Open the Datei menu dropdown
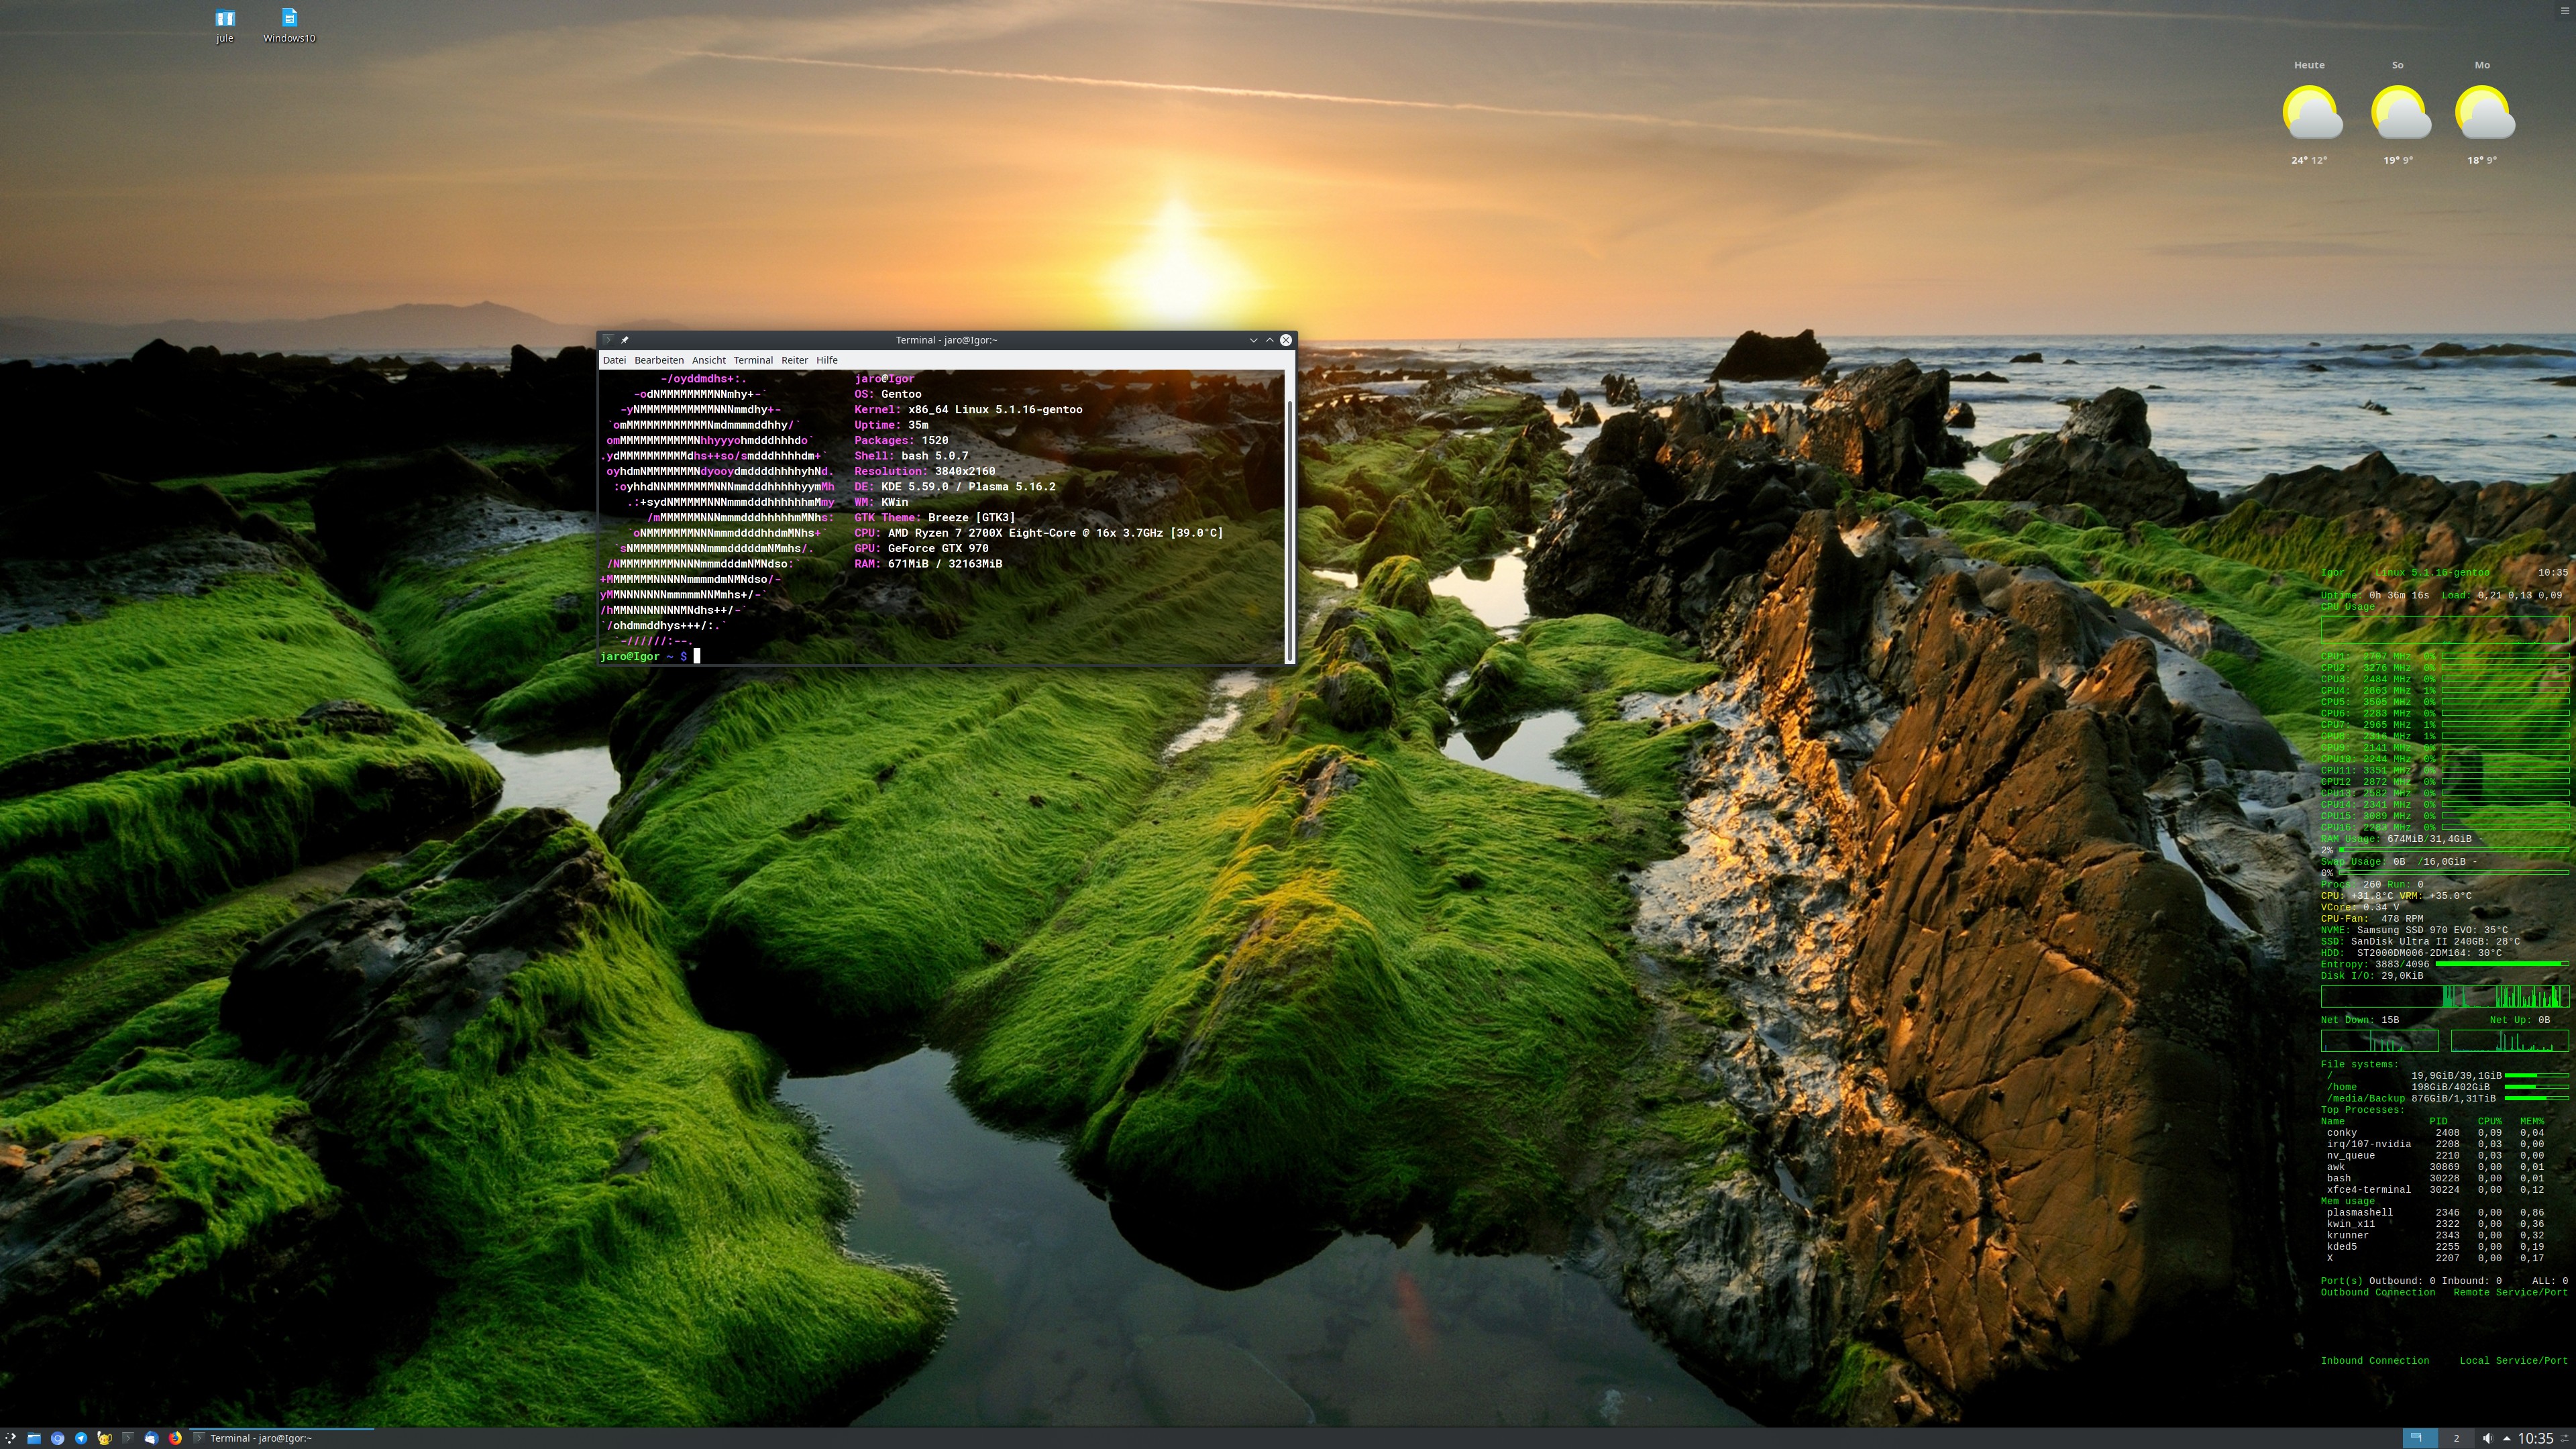2576x1449 pixels. point(614,360)
